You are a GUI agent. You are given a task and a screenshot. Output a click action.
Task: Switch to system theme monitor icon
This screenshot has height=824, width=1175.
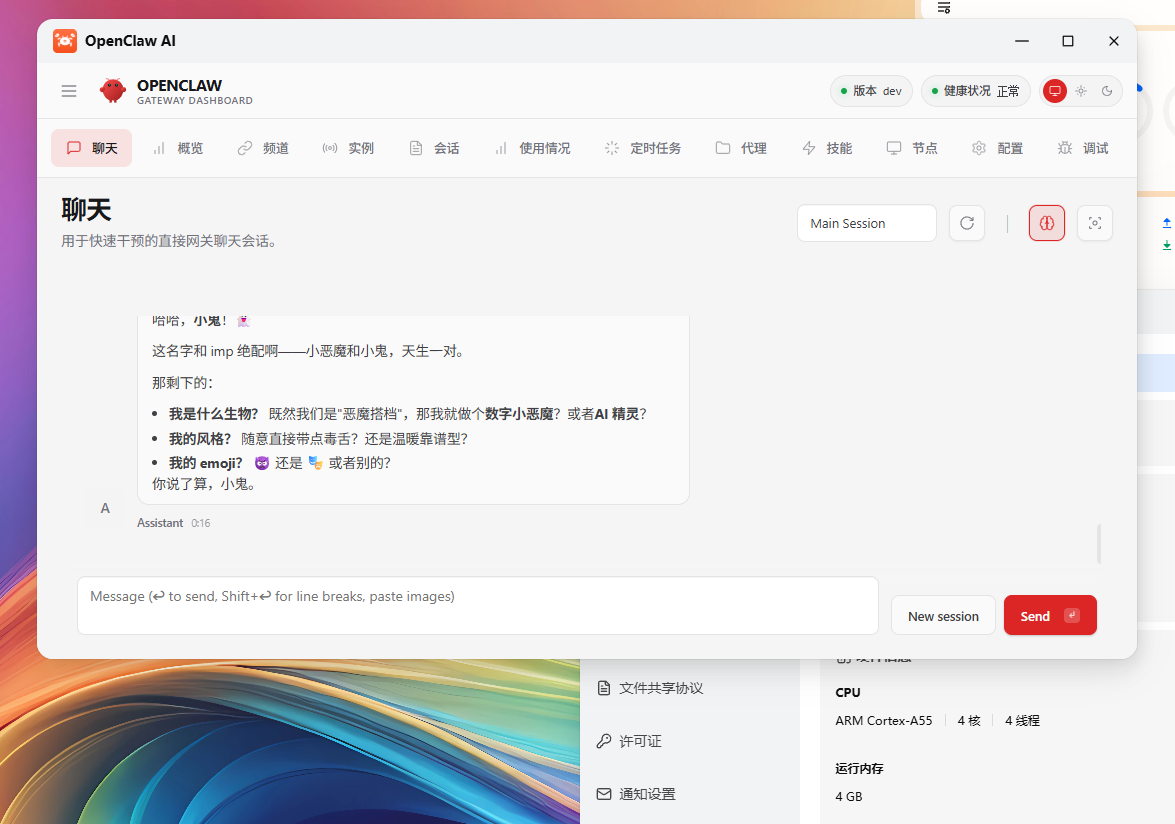pyautogui.click(x=1054, y=91)
